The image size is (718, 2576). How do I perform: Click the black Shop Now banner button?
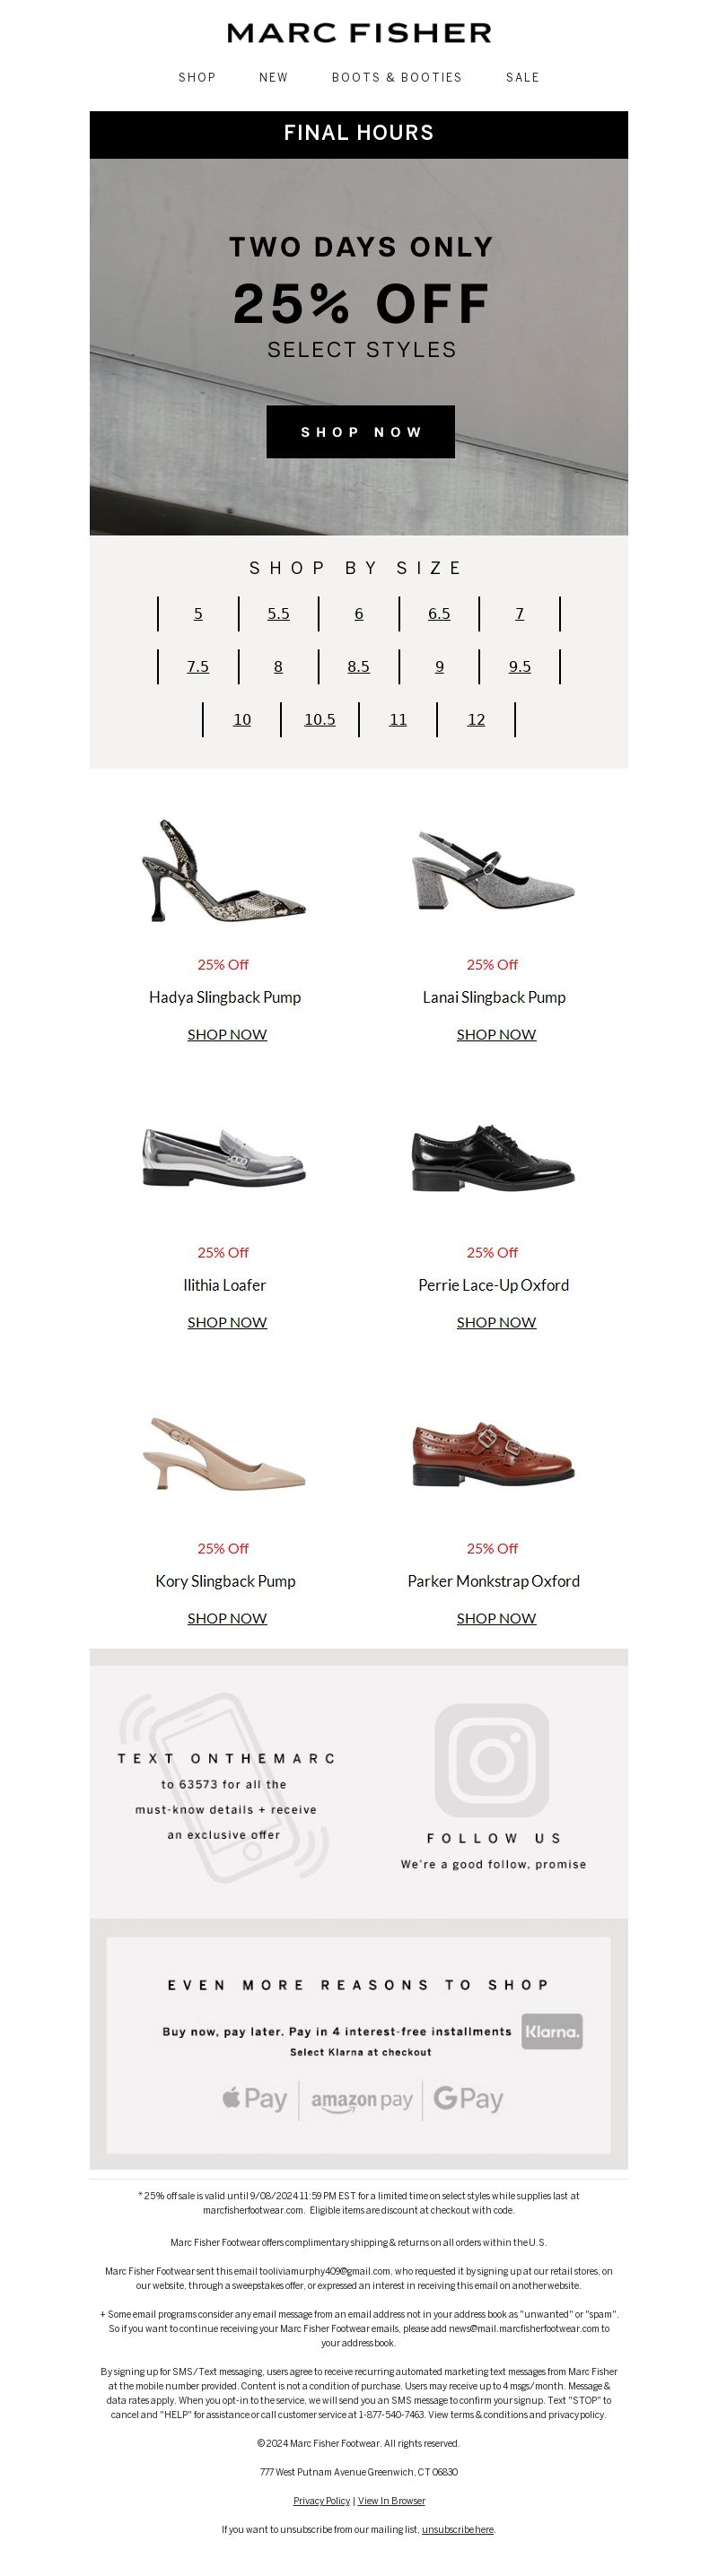pos(360,432)
